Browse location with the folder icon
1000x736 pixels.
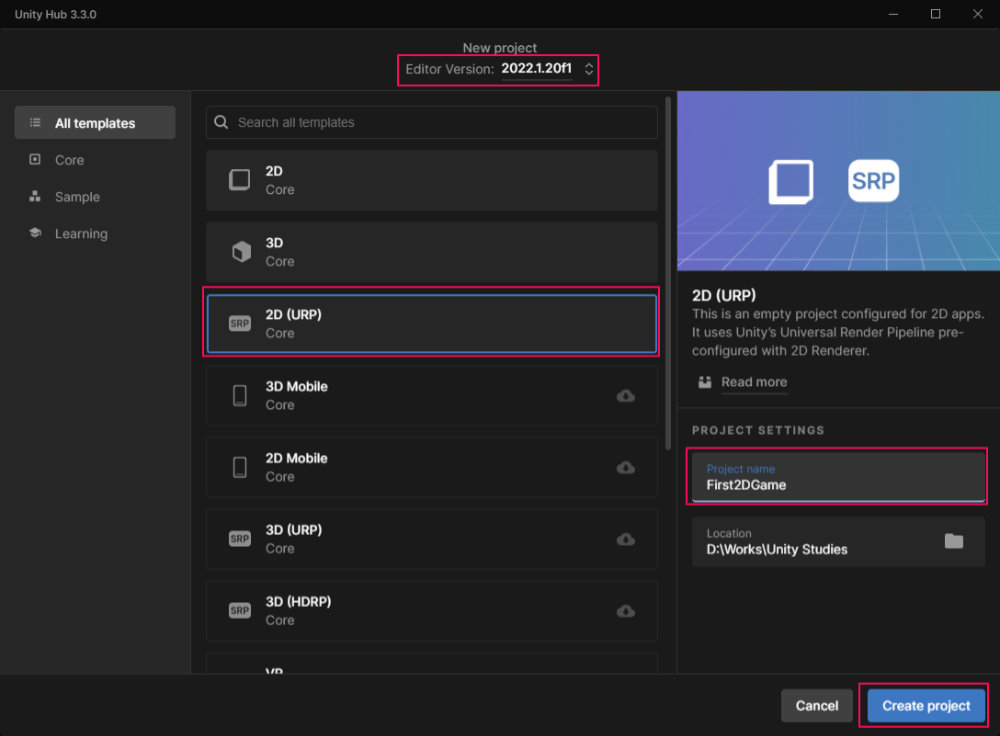[953, 541]
